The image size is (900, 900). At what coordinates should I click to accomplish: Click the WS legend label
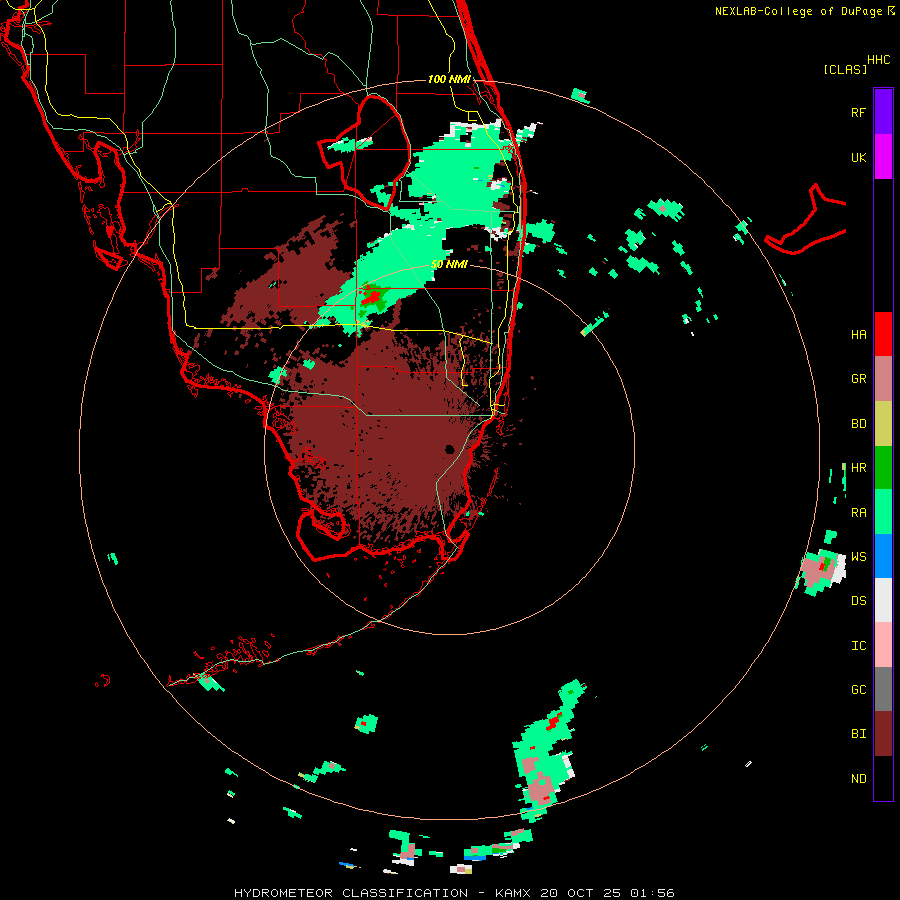(x=858, y=557)
